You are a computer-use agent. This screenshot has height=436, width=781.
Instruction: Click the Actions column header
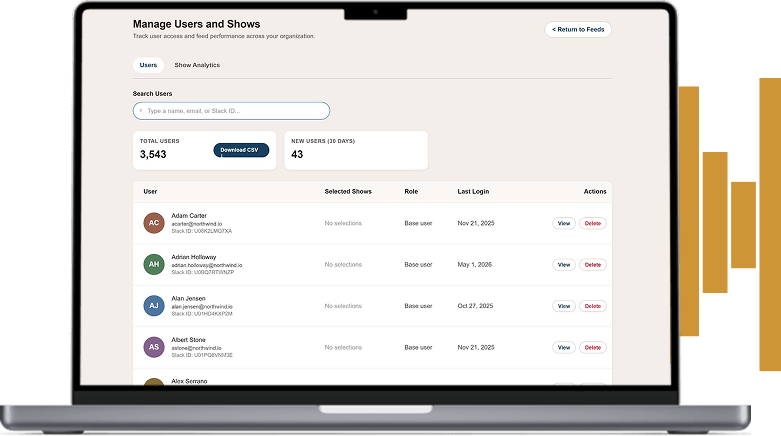(x=595, y=191)
